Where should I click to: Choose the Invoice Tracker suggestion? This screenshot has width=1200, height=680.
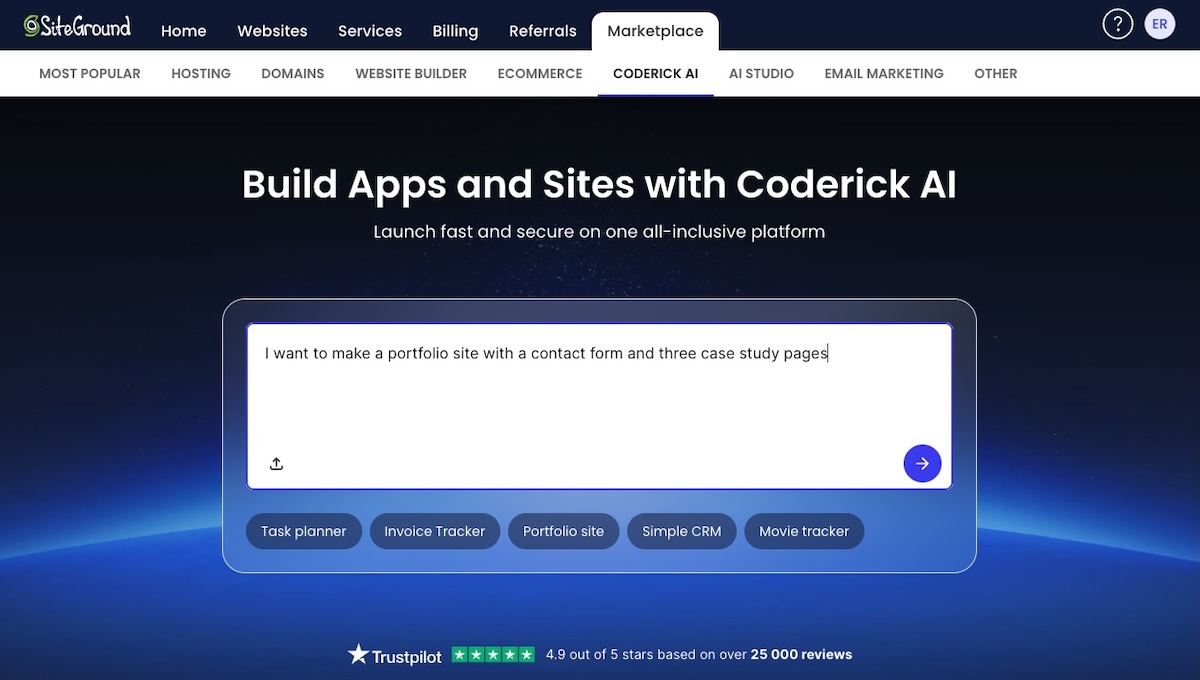pos(435,531)
